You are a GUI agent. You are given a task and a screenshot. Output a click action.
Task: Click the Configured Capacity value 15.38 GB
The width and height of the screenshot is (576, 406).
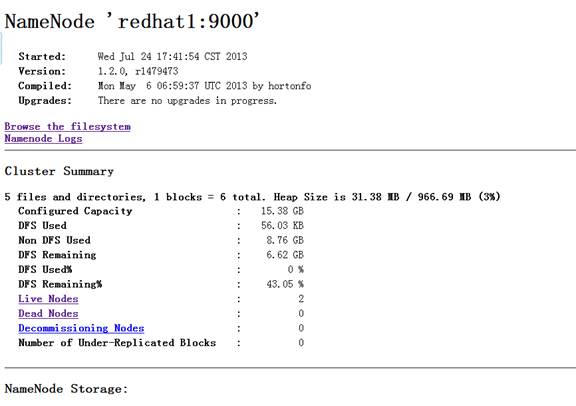282,211
